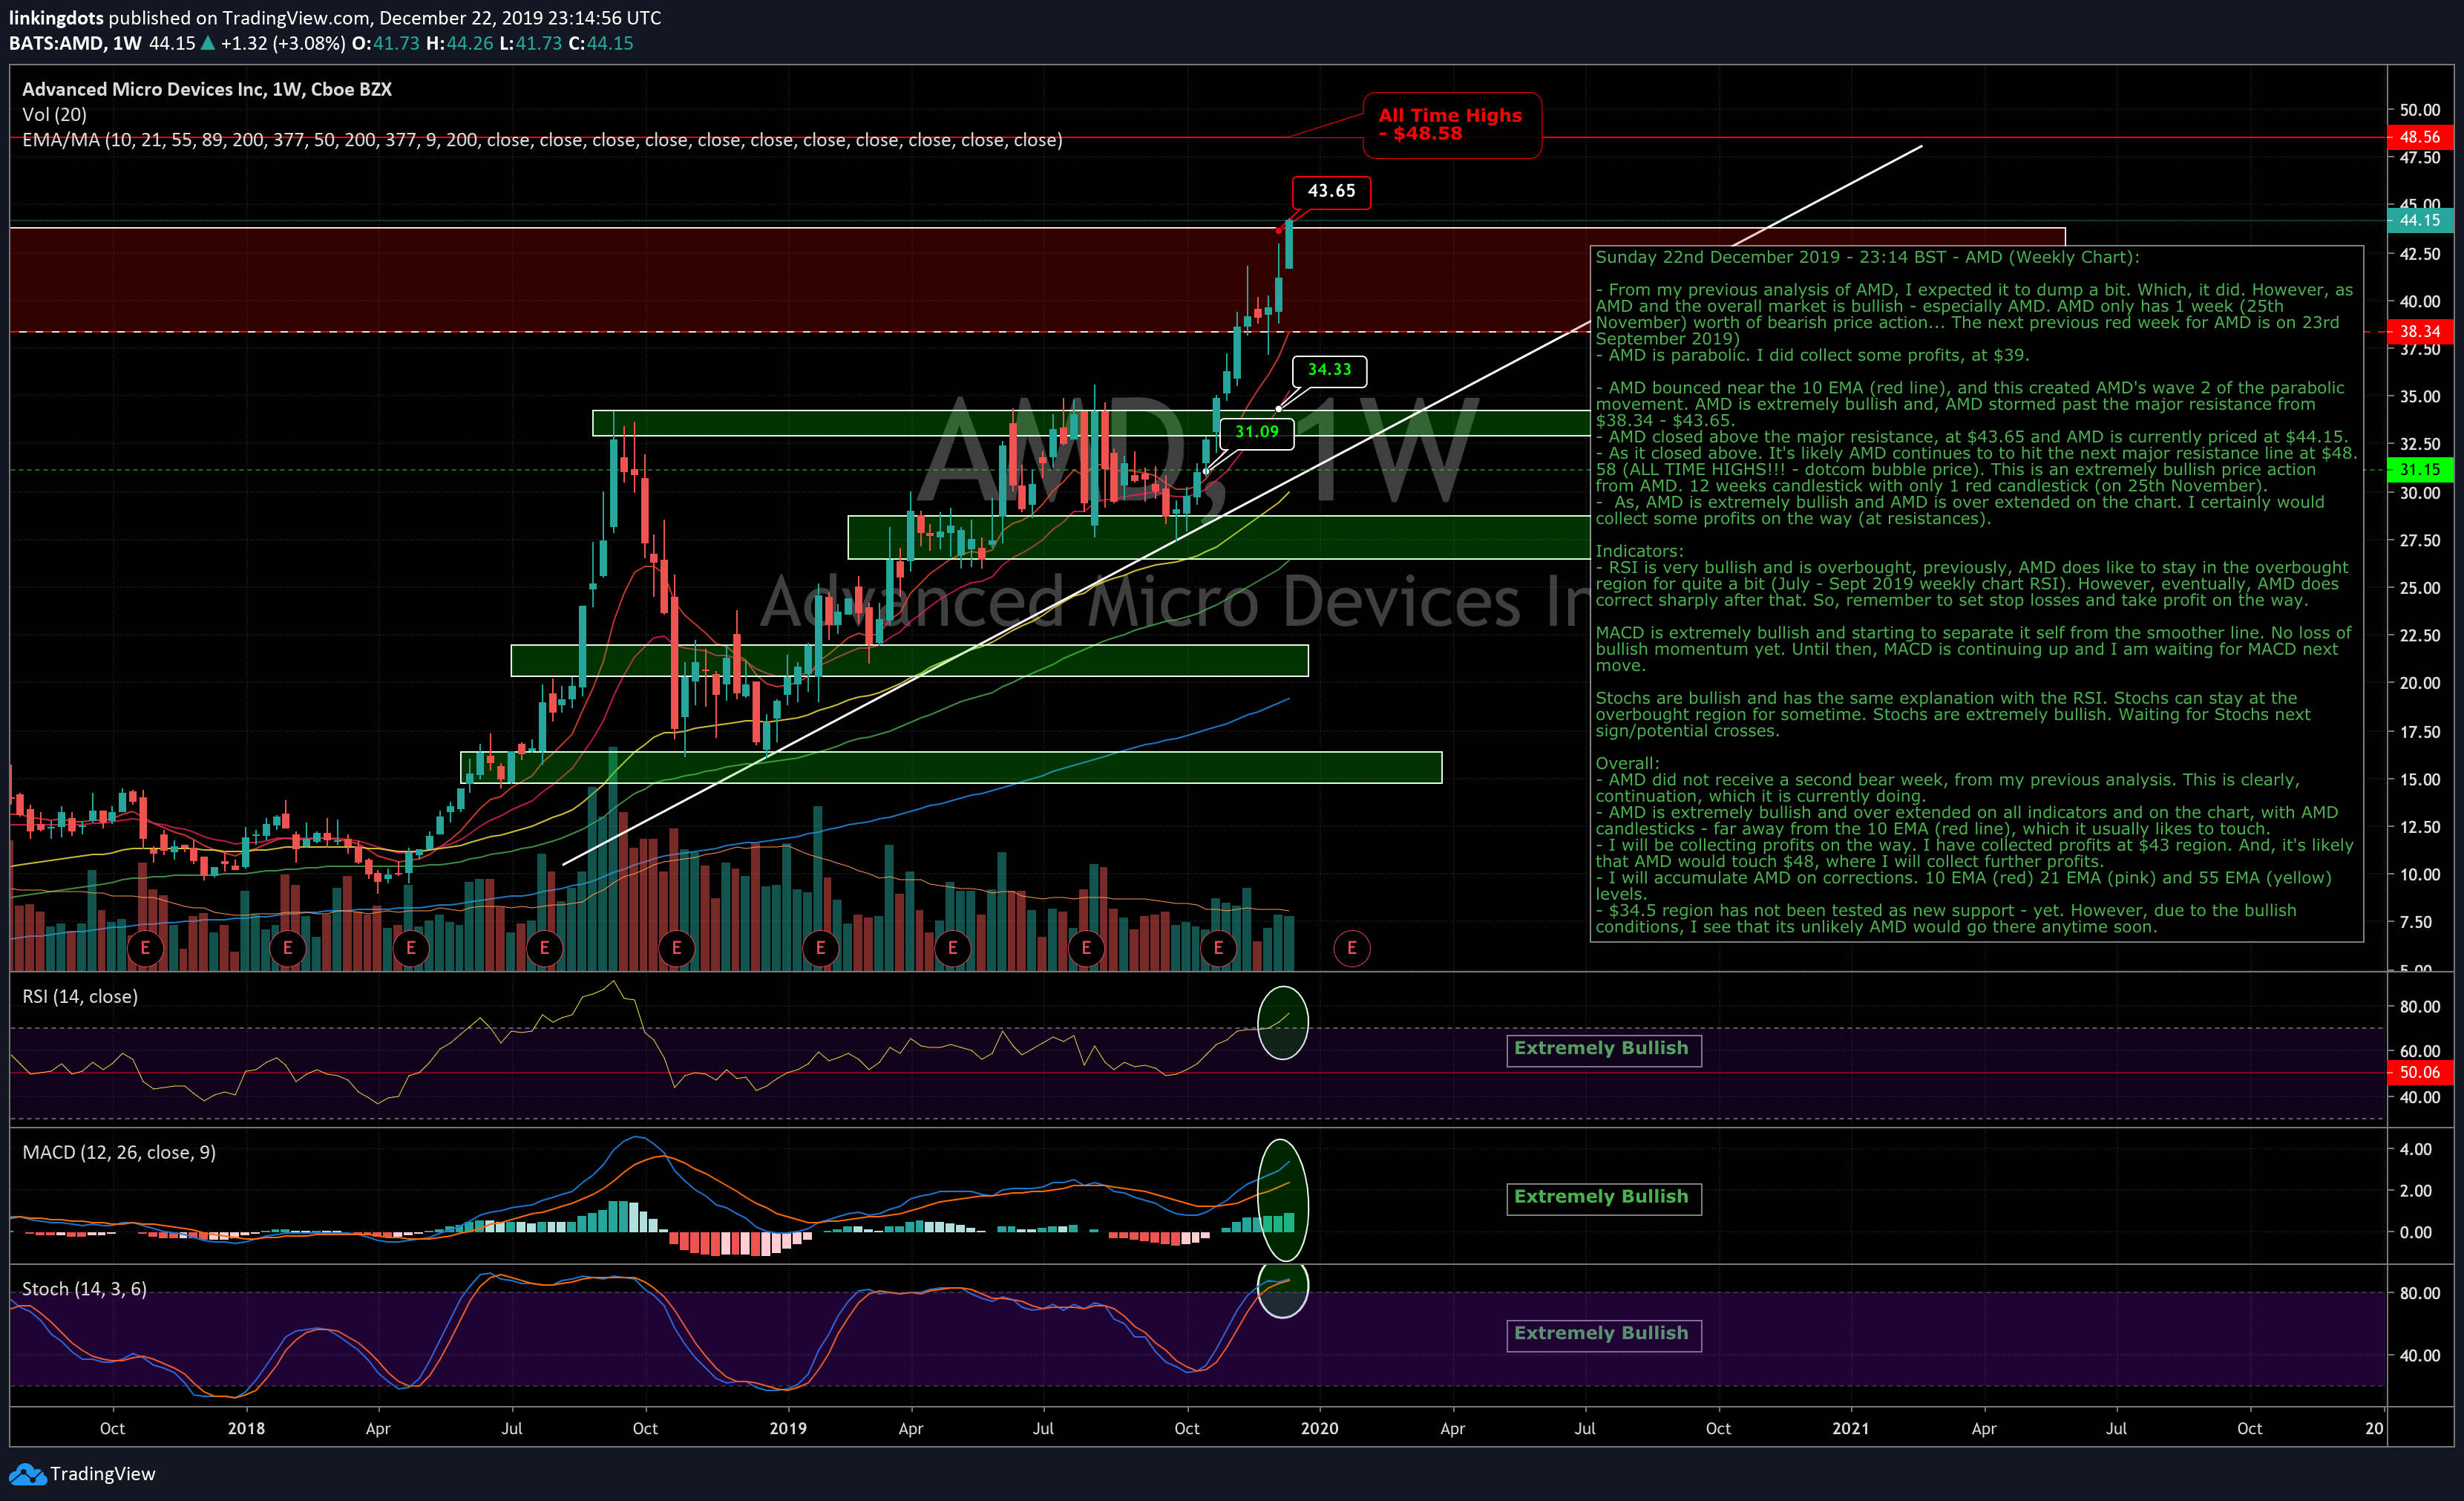Click the green 31.15 price axis tag

point(2419,469)
